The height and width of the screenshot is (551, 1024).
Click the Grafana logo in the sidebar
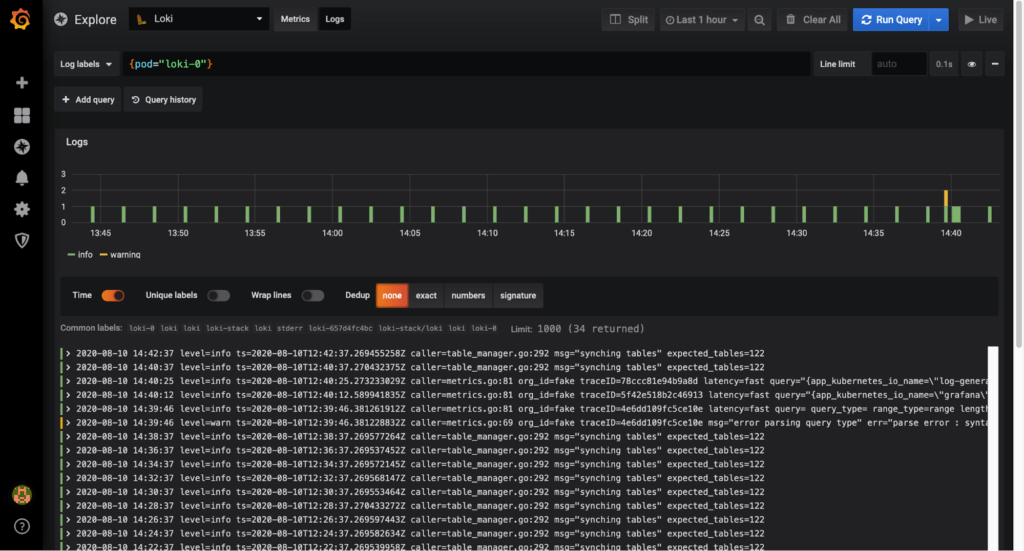[21, 19]
